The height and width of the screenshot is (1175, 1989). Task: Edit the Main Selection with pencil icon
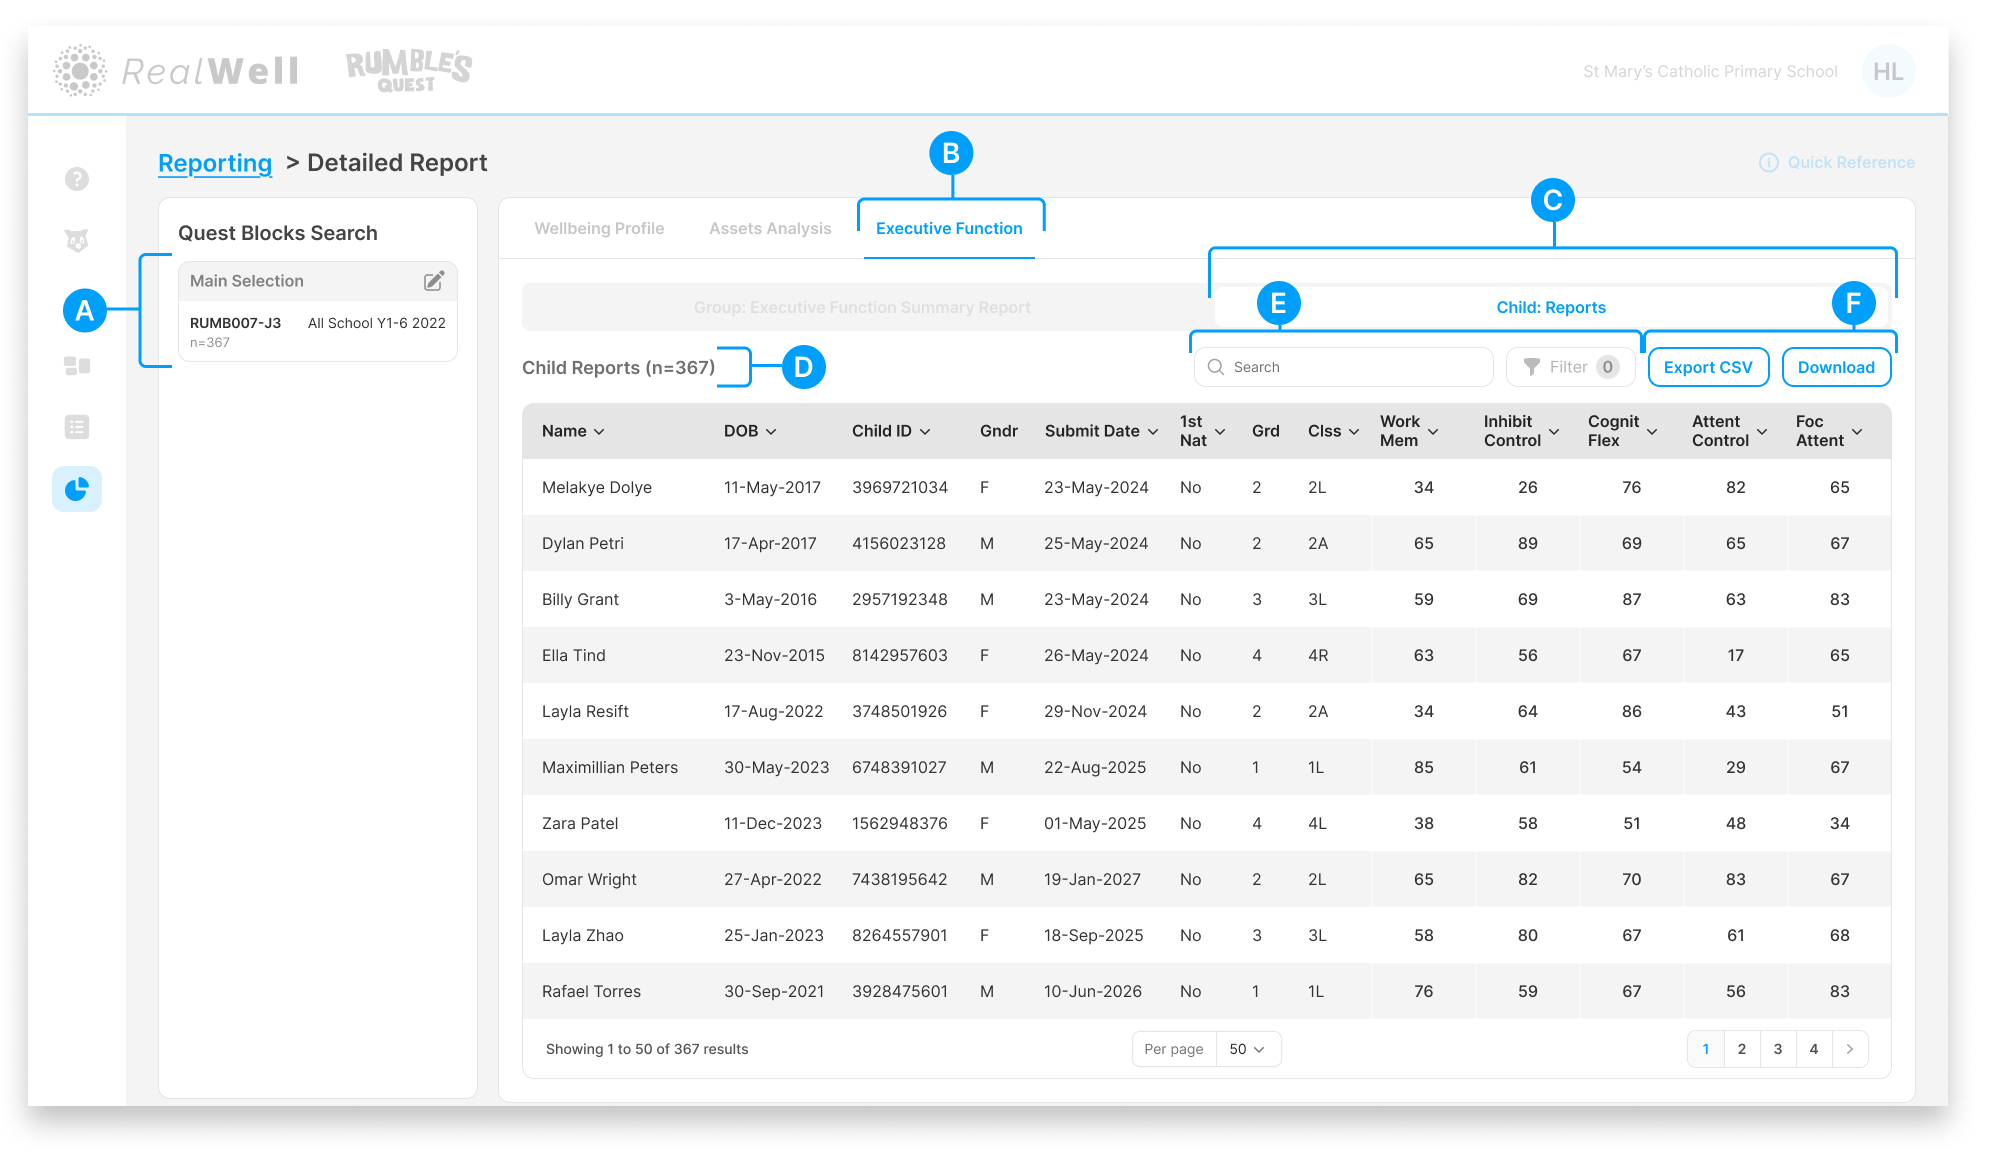[x=434, y=281]
